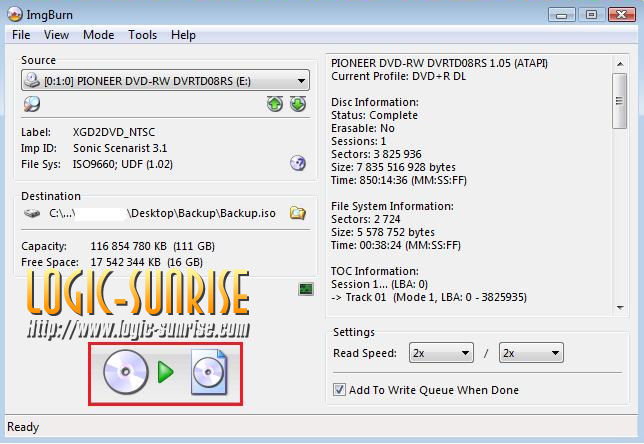The height and width of the screenshot is (444, 644).
Task: Open the first Read Speed 2x dropdown
Action: click(441, 354)
